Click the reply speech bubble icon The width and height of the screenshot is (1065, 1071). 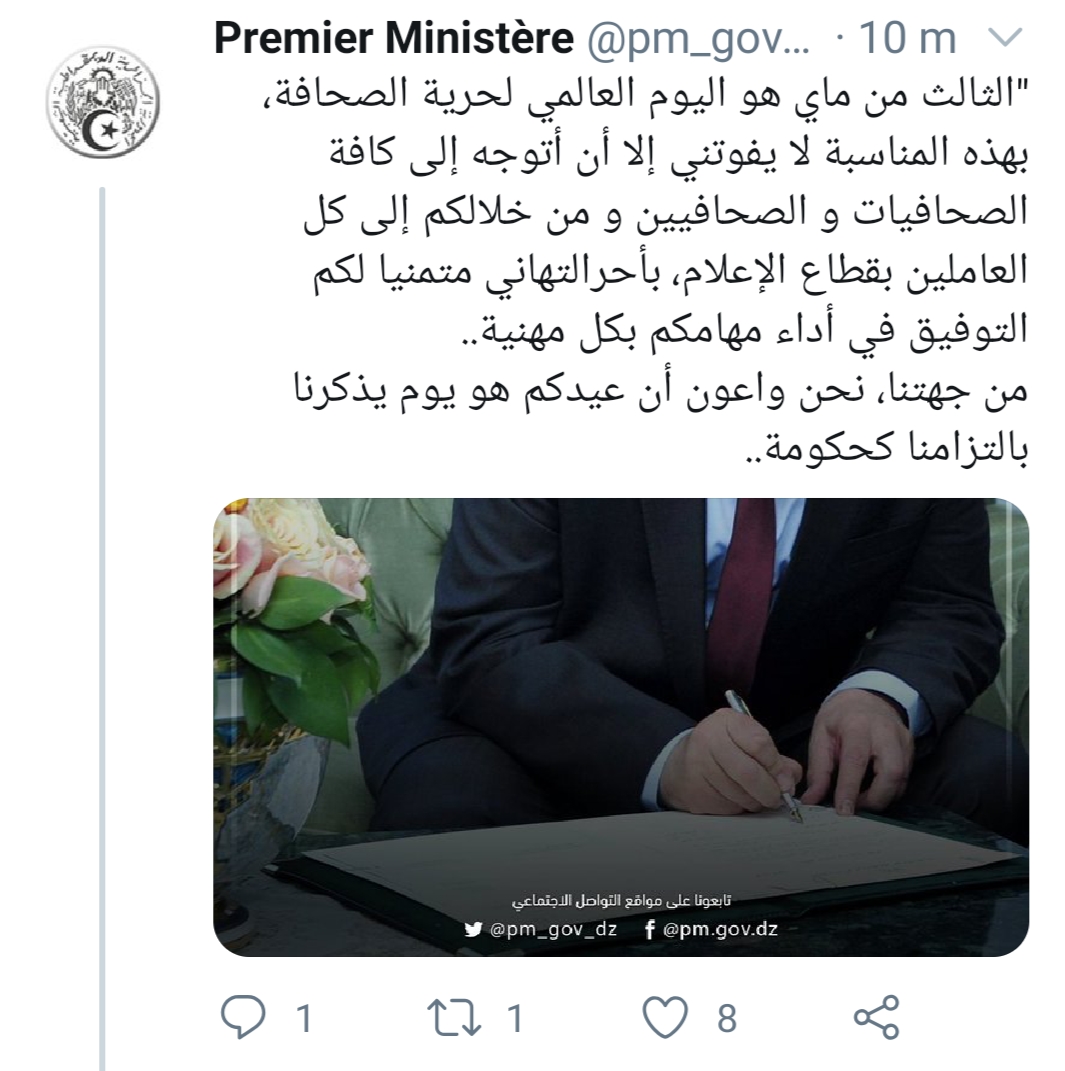[x=241, y=1017]
